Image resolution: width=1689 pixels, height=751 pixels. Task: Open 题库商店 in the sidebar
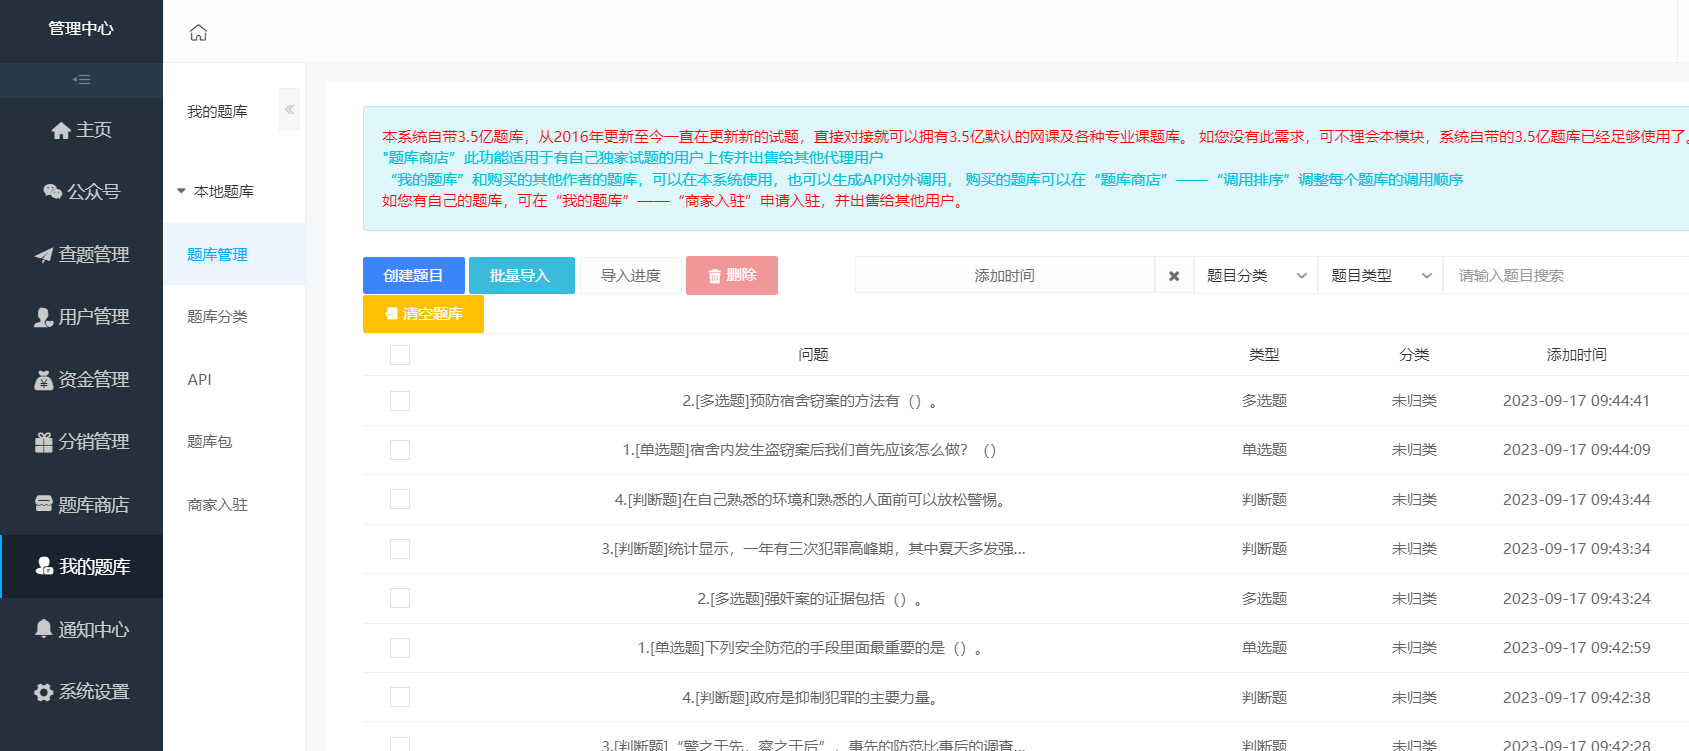coord(82,504)
